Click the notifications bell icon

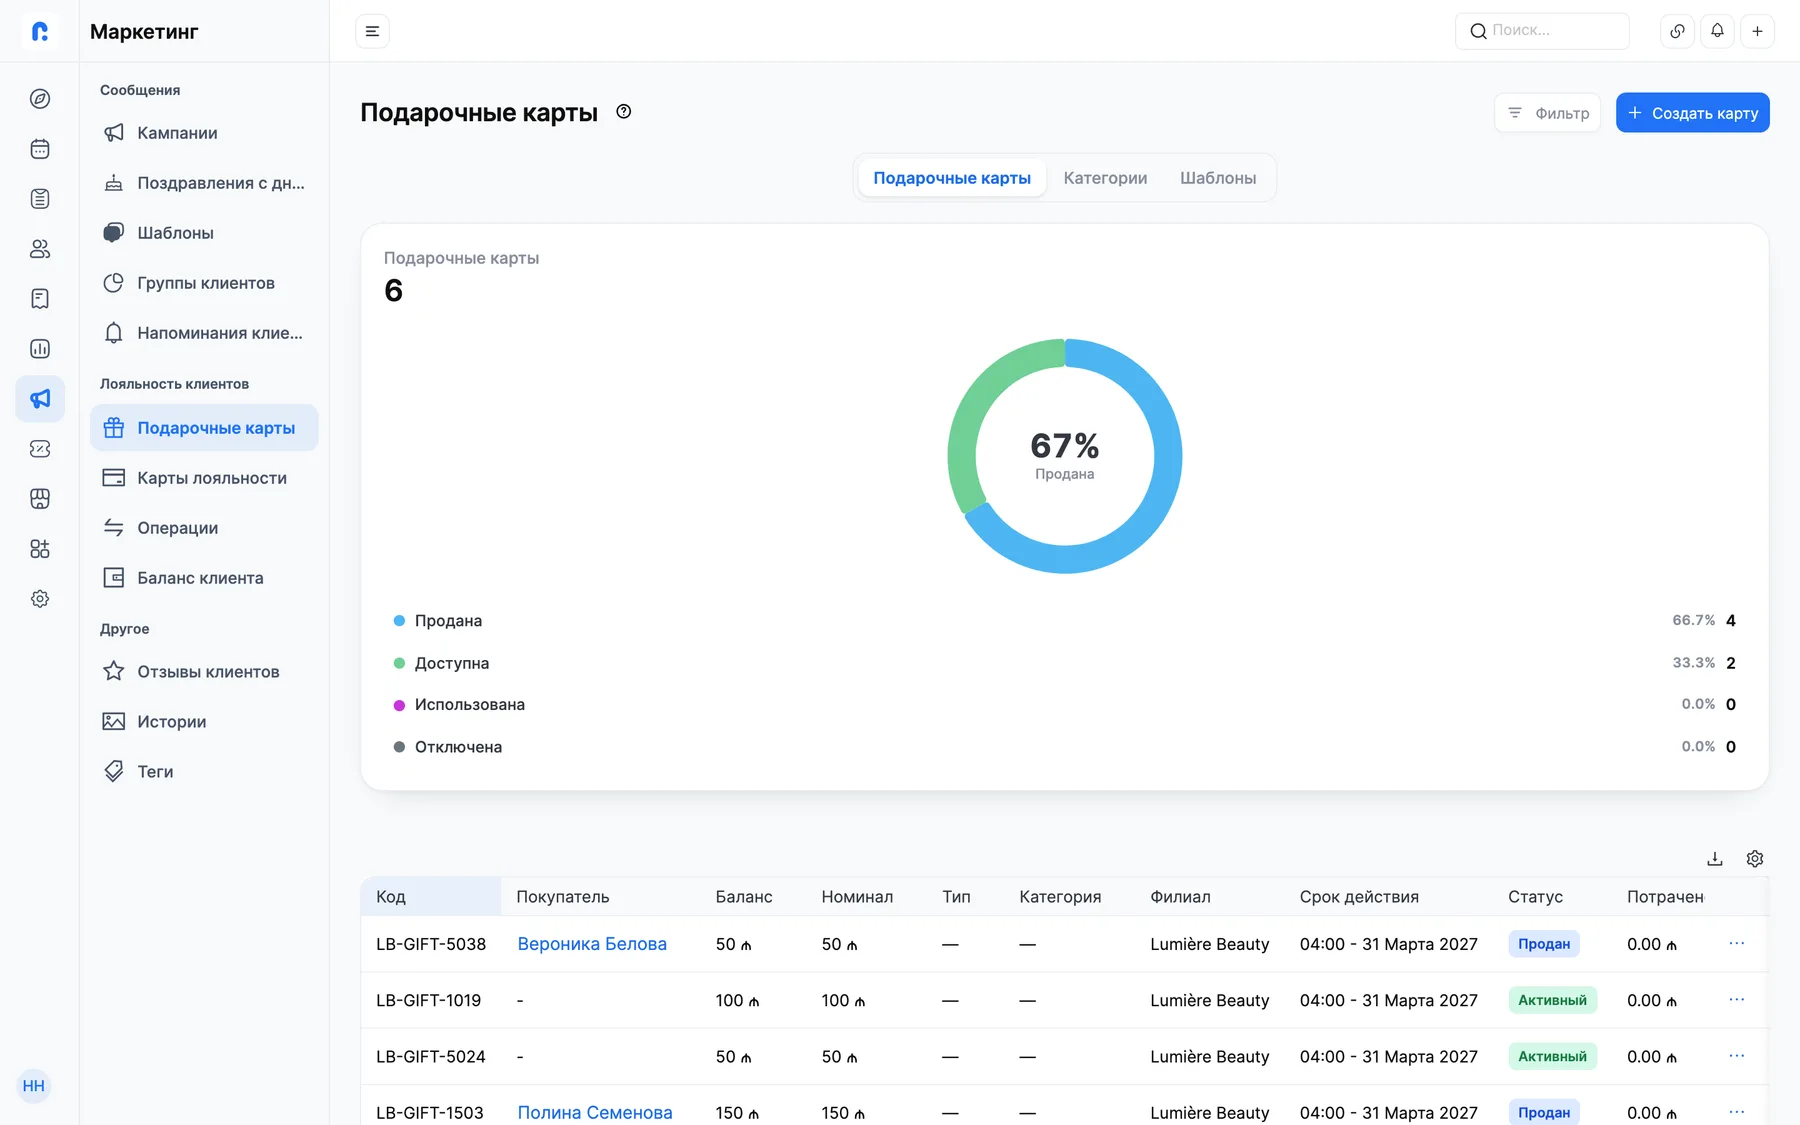[1717, 31]
